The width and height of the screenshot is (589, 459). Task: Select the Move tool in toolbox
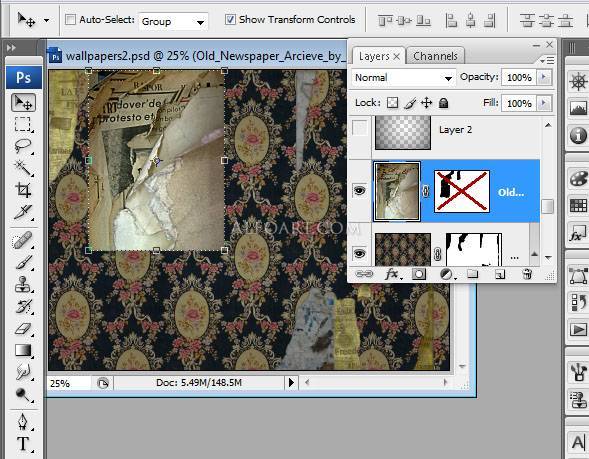pyautogui.click(x=24, y=103)
